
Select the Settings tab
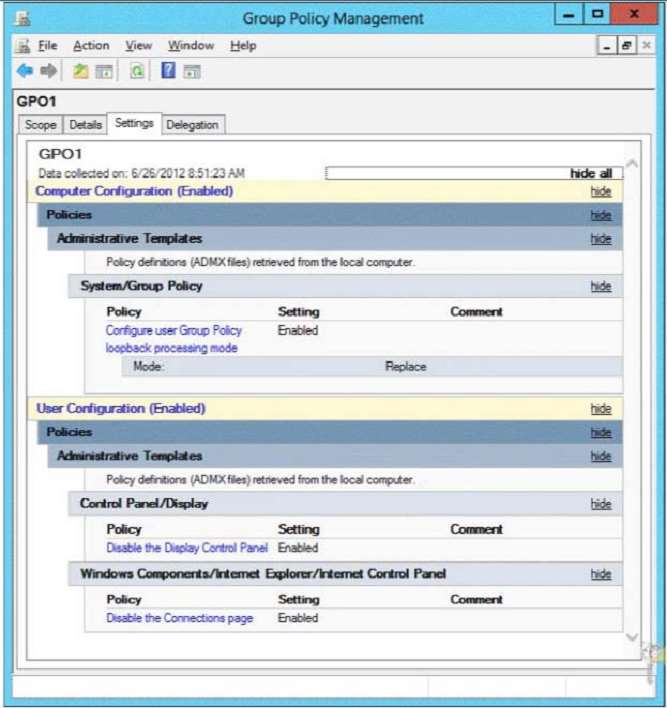click(x=134, y=123)
